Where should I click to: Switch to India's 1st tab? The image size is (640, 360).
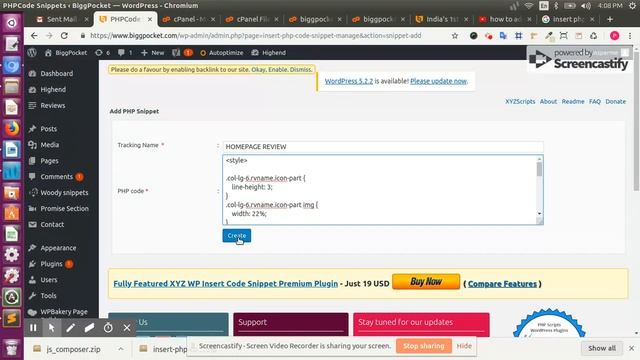tap(442, 19)
